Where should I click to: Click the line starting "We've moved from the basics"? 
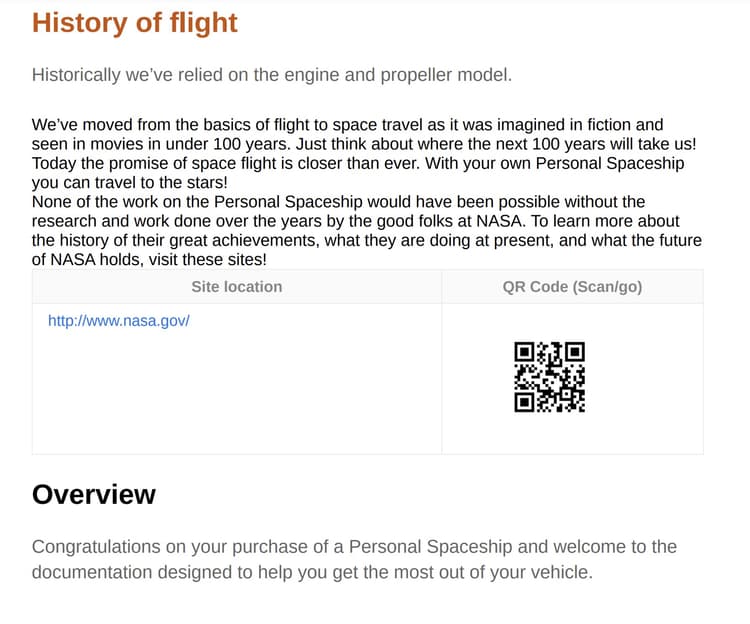(x=347, y=125)
